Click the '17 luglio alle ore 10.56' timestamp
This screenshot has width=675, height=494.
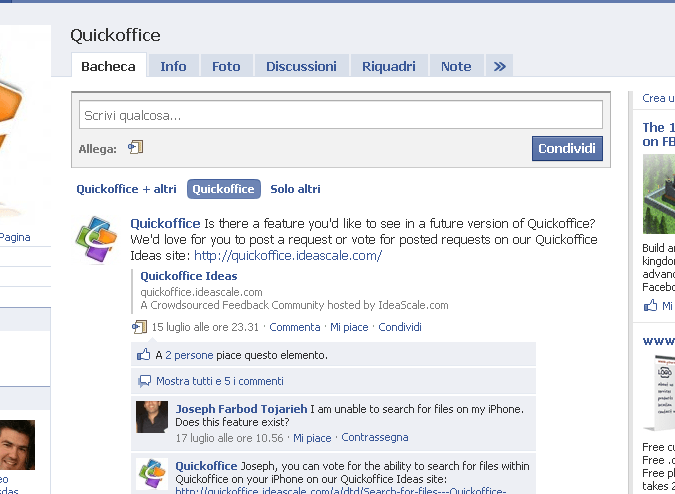click(x=229, y=438)
